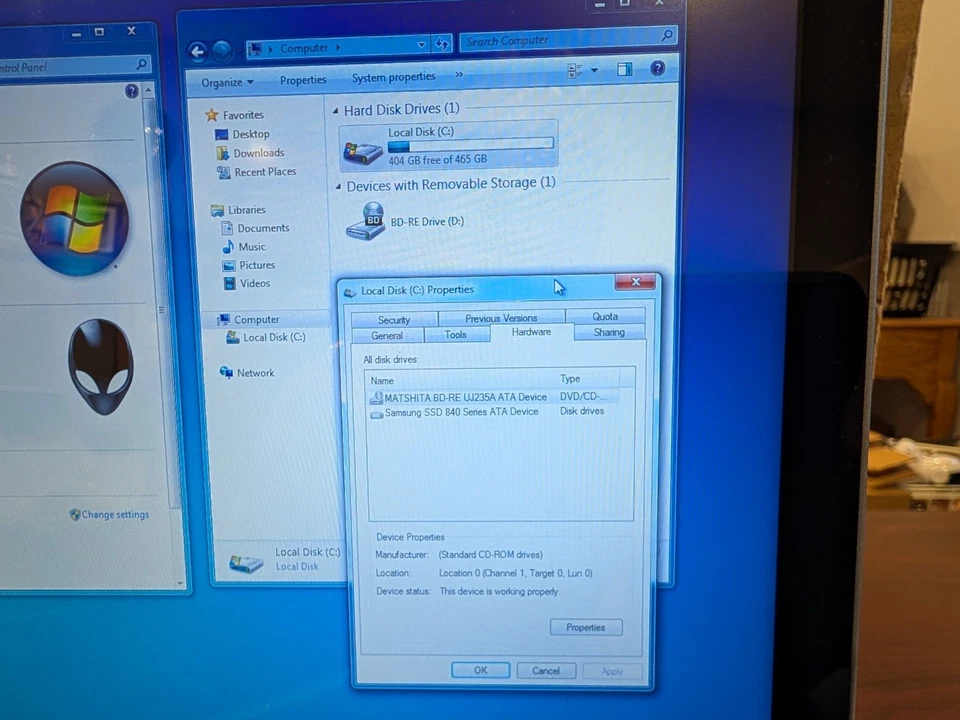
Task: Open the view options dropdown arrow
Action: point(594,70)
